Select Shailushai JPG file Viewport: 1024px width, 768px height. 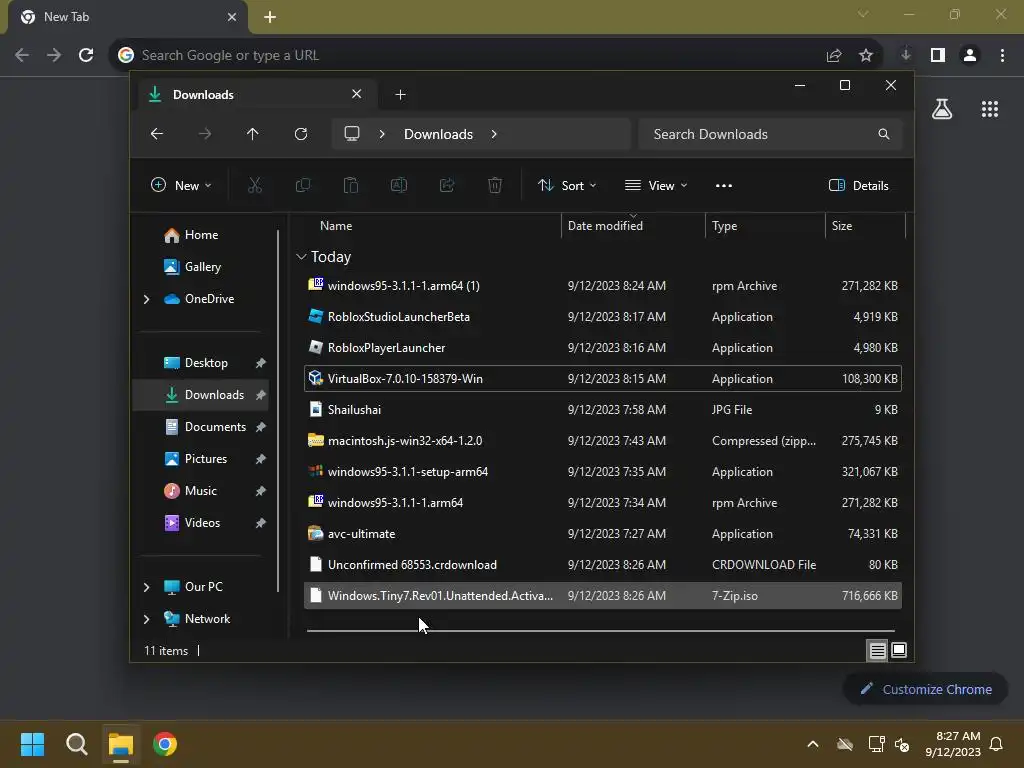pos(603,409)
